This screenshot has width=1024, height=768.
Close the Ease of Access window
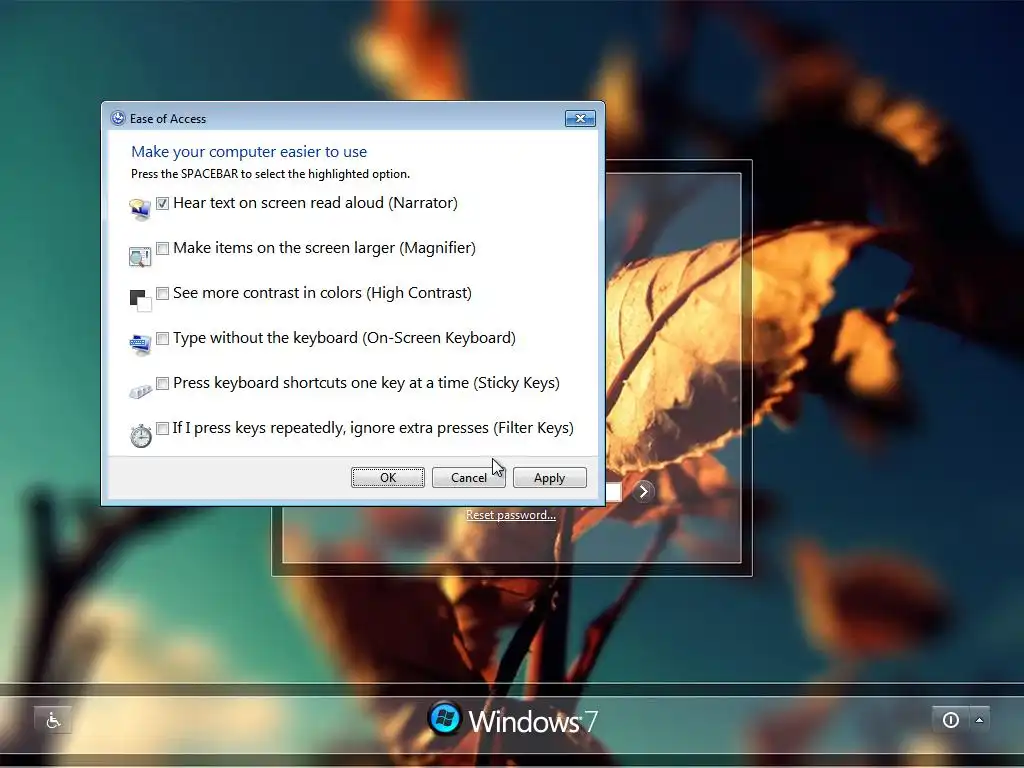point(580,118)
